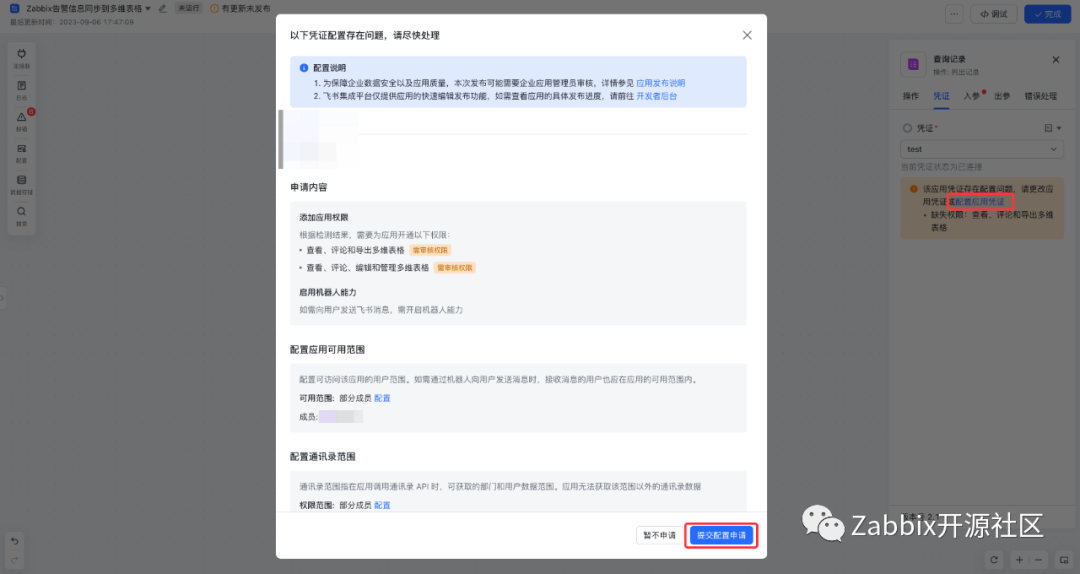Expand the workflow title dropdown arrow
This screenshot has height=574, width=1080.
[x=148, y=8]
